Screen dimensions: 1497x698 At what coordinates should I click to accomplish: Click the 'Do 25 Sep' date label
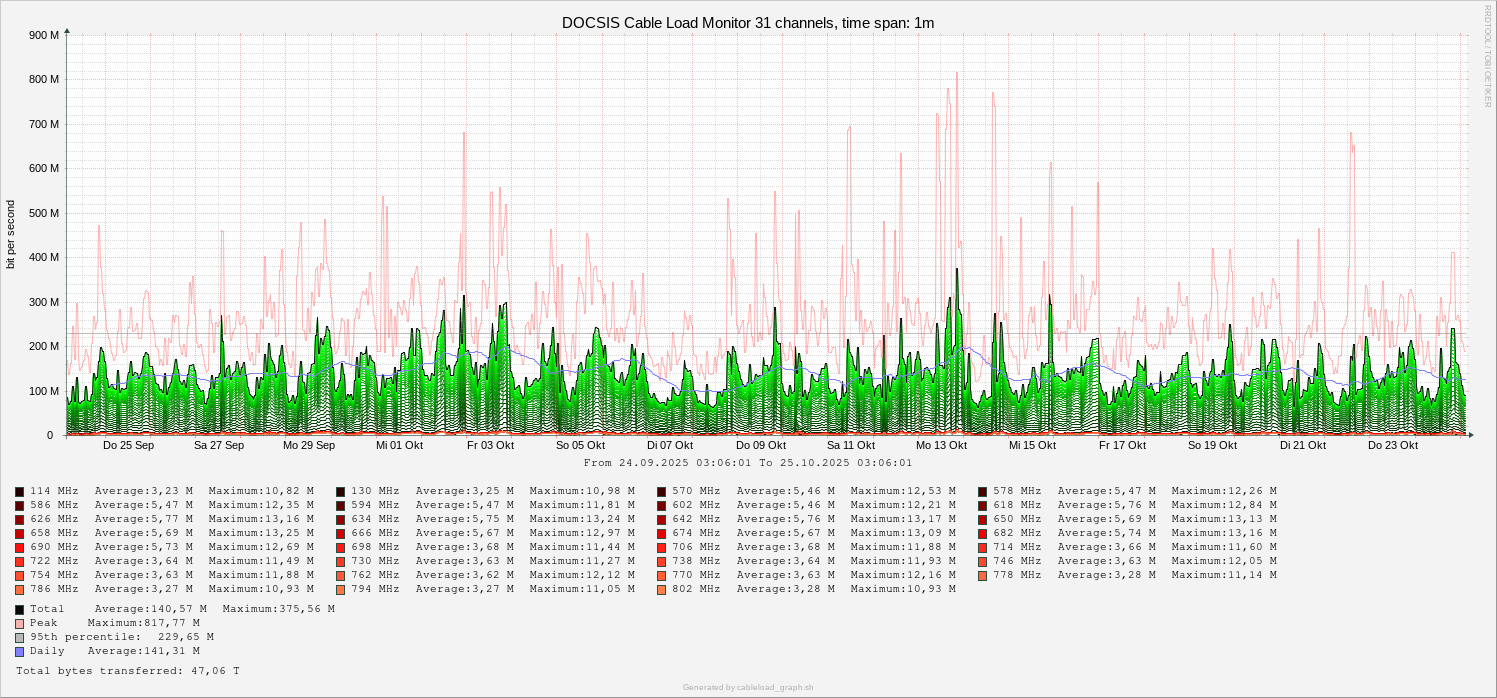click(129, 445)
